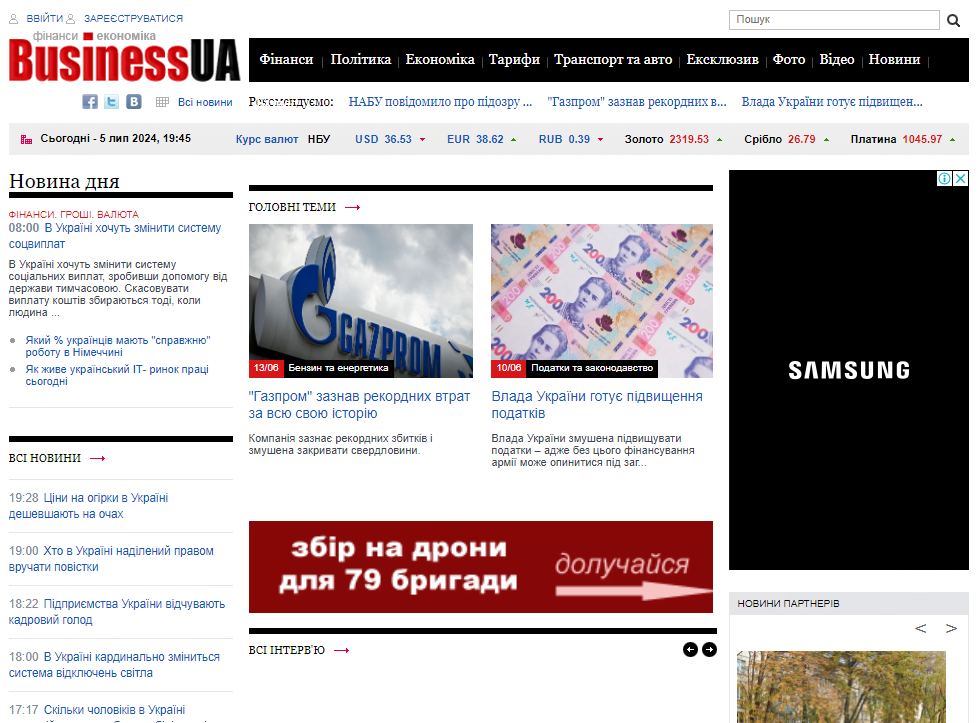Focus the Пошук search field

click(x=834, y=20)
